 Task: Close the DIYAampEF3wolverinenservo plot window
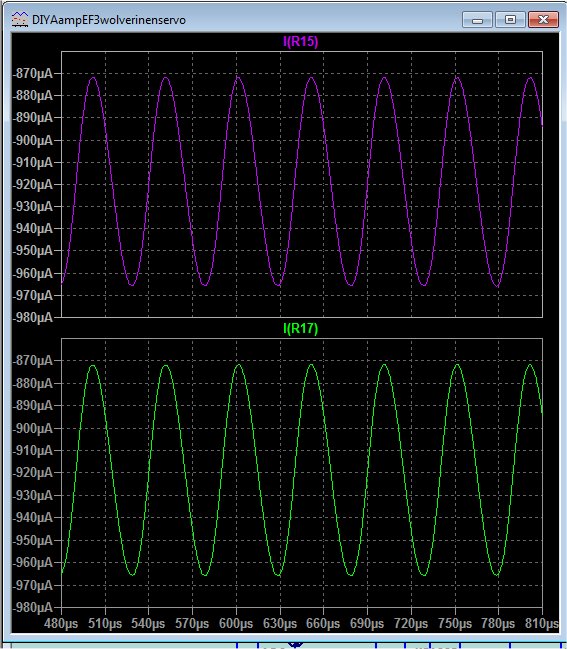point(543,20)
